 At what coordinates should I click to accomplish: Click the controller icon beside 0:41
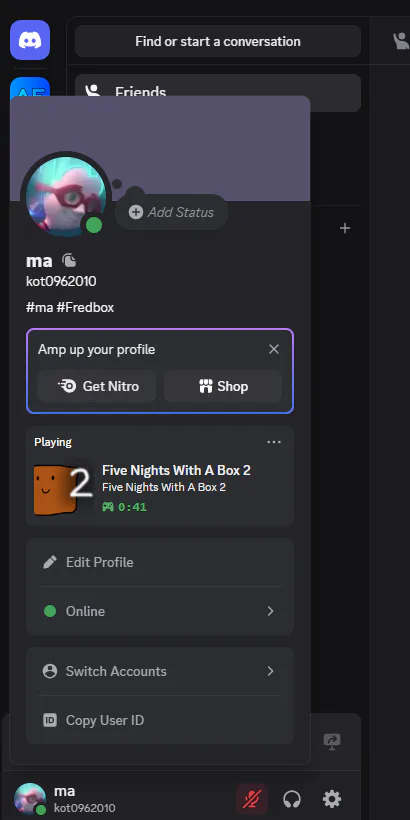click(108, 507)
